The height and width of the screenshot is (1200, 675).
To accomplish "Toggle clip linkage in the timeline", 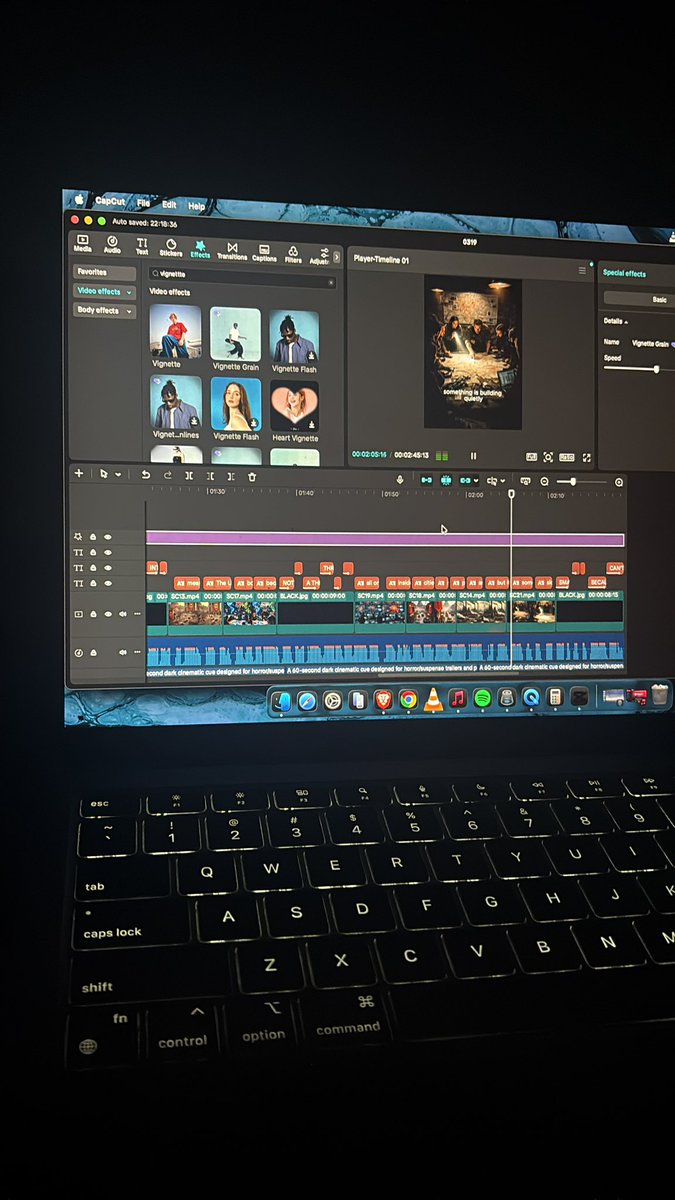I will (x=467, y=481).
